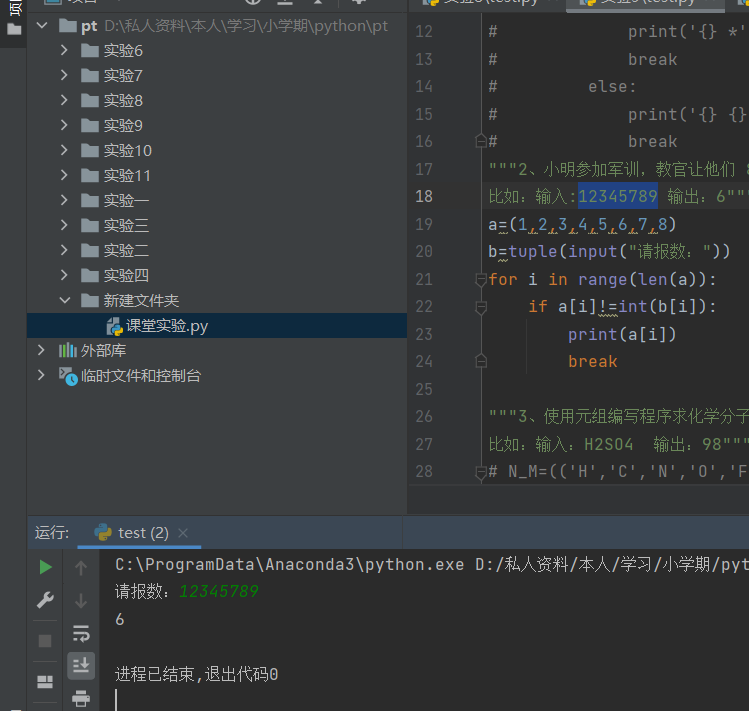Click the Python icon in run tab
Image resolution: width=749 pixels, height=711 pixels.
click(x=103, y=532)
